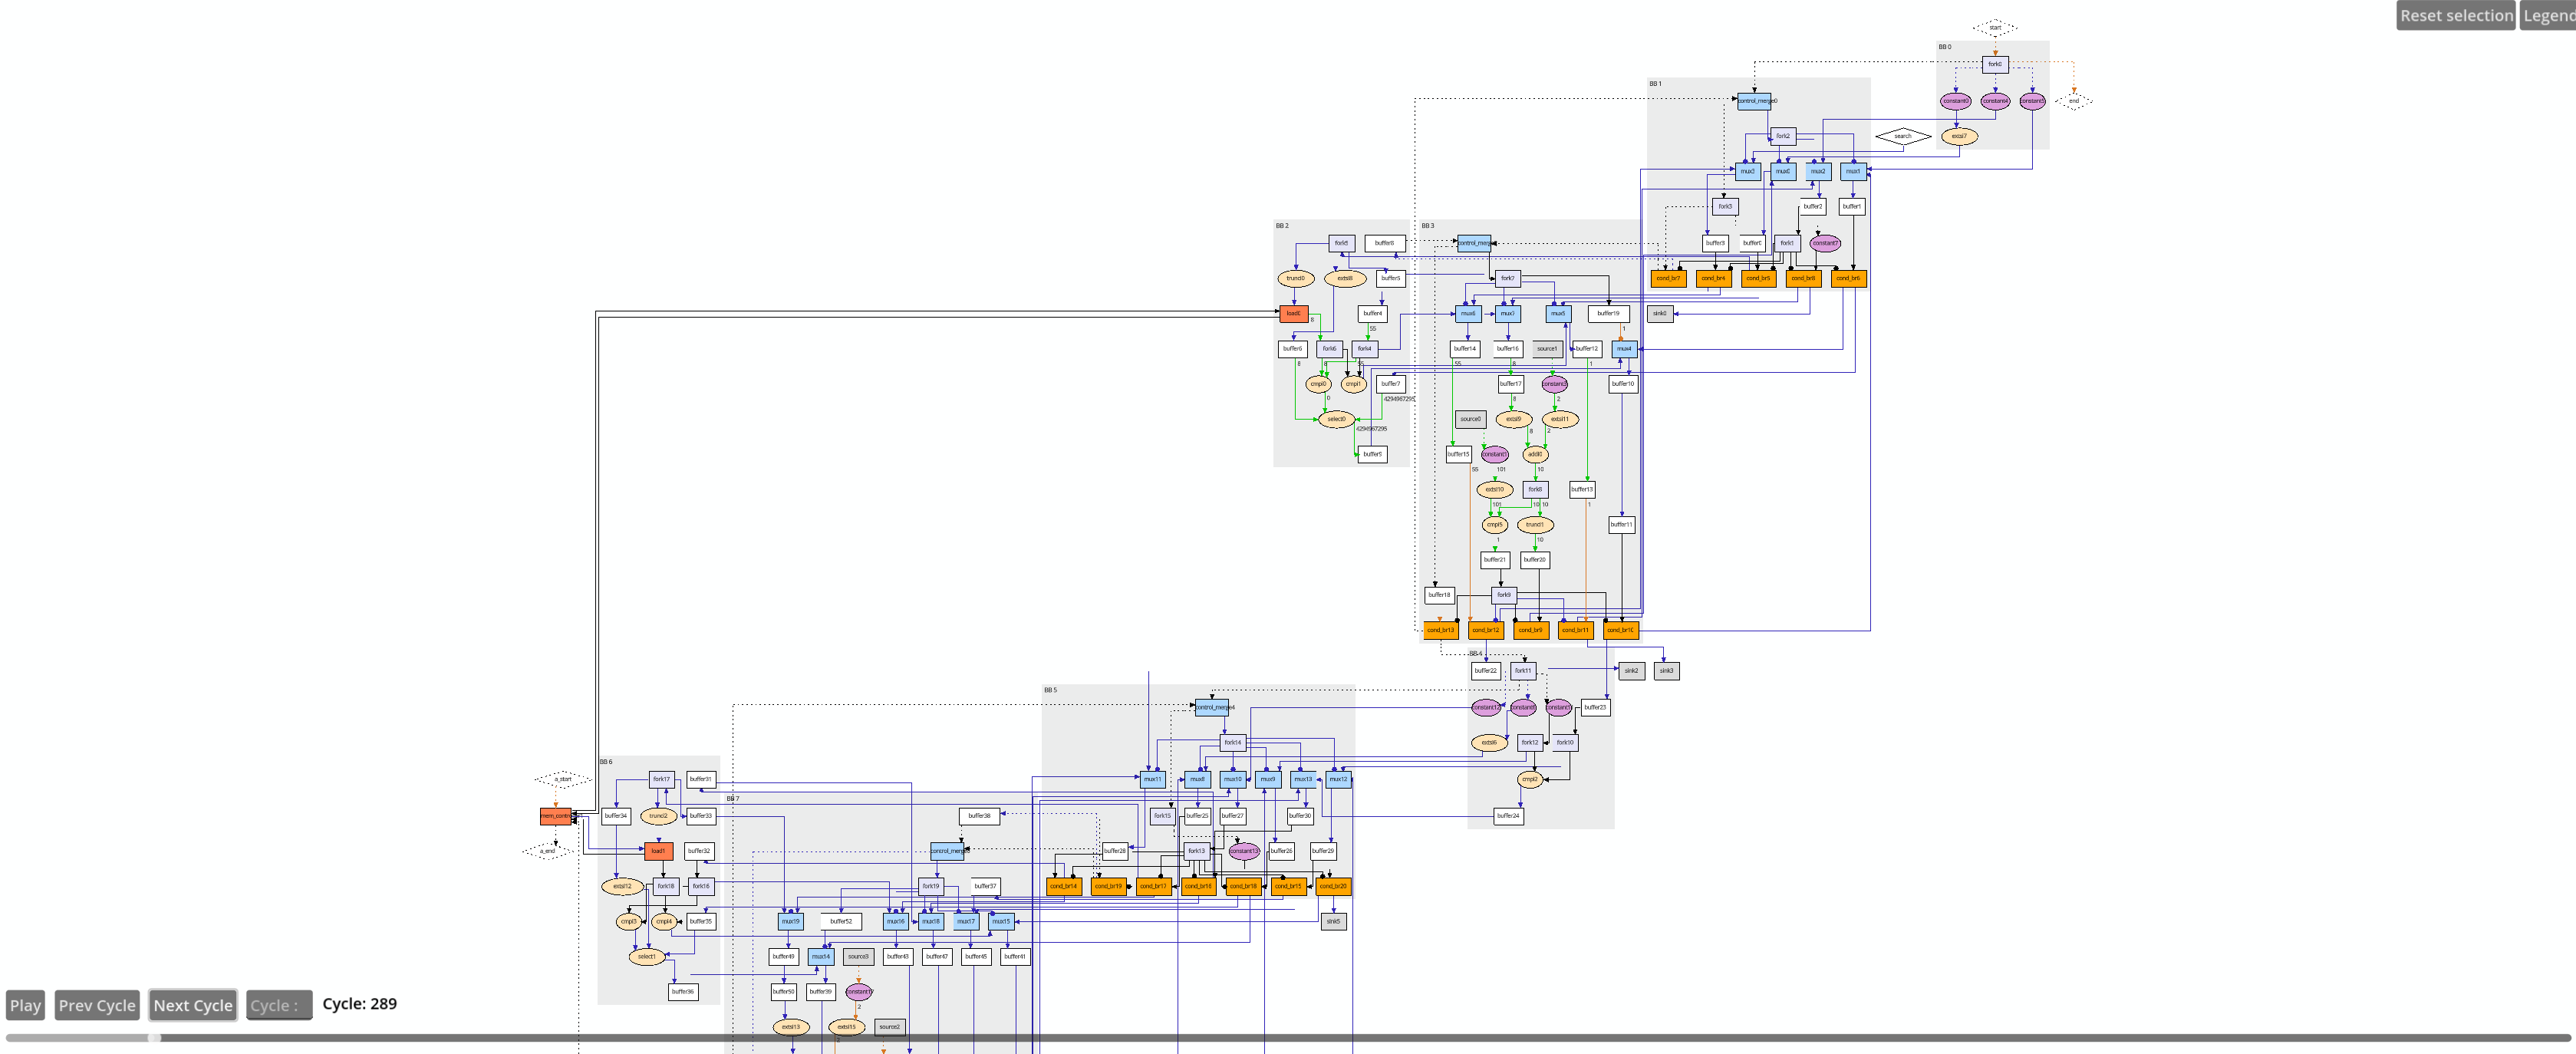Select the source3 node
The height and width of the screenshot is (1054, 2576).
[858, 957]
